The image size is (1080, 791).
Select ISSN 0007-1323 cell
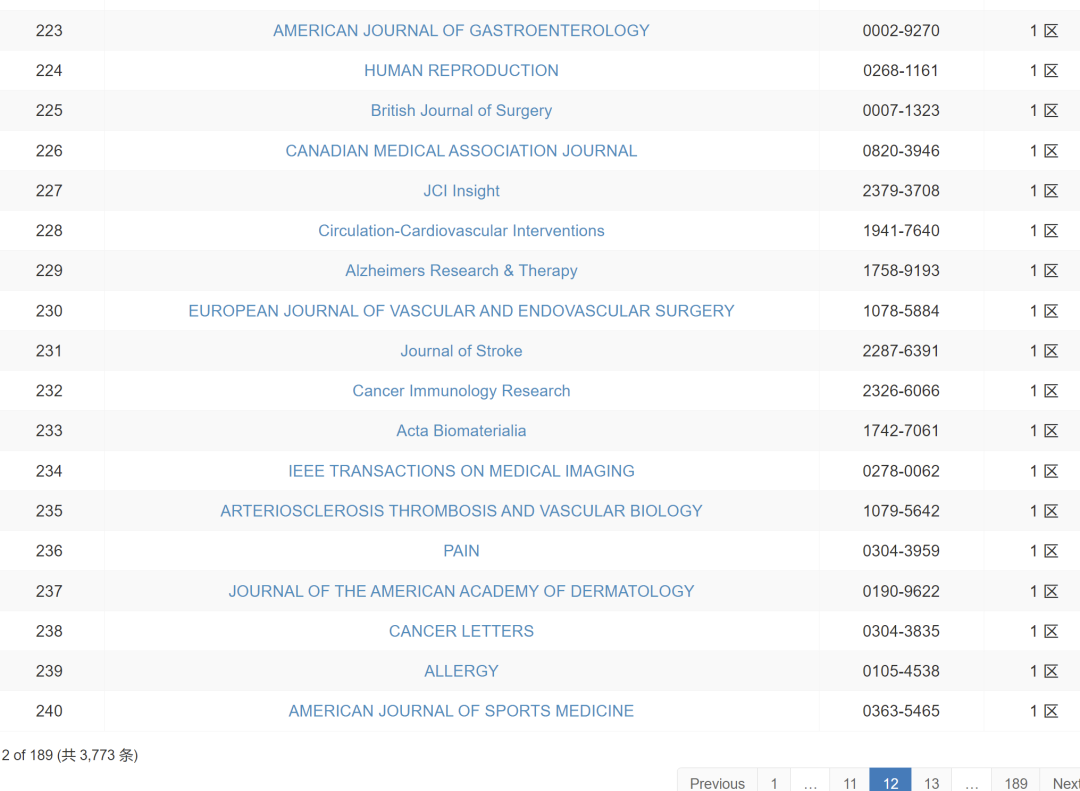(x=901, y=110)
